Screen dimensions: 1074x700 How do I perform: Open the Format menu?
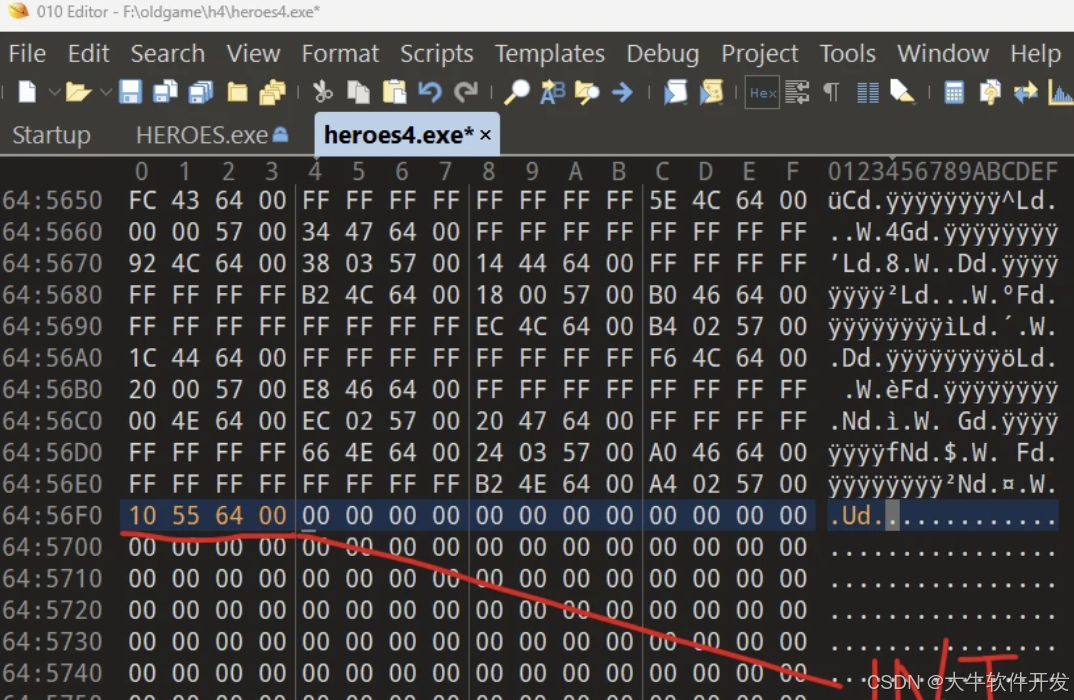click(x=340, y=53)
